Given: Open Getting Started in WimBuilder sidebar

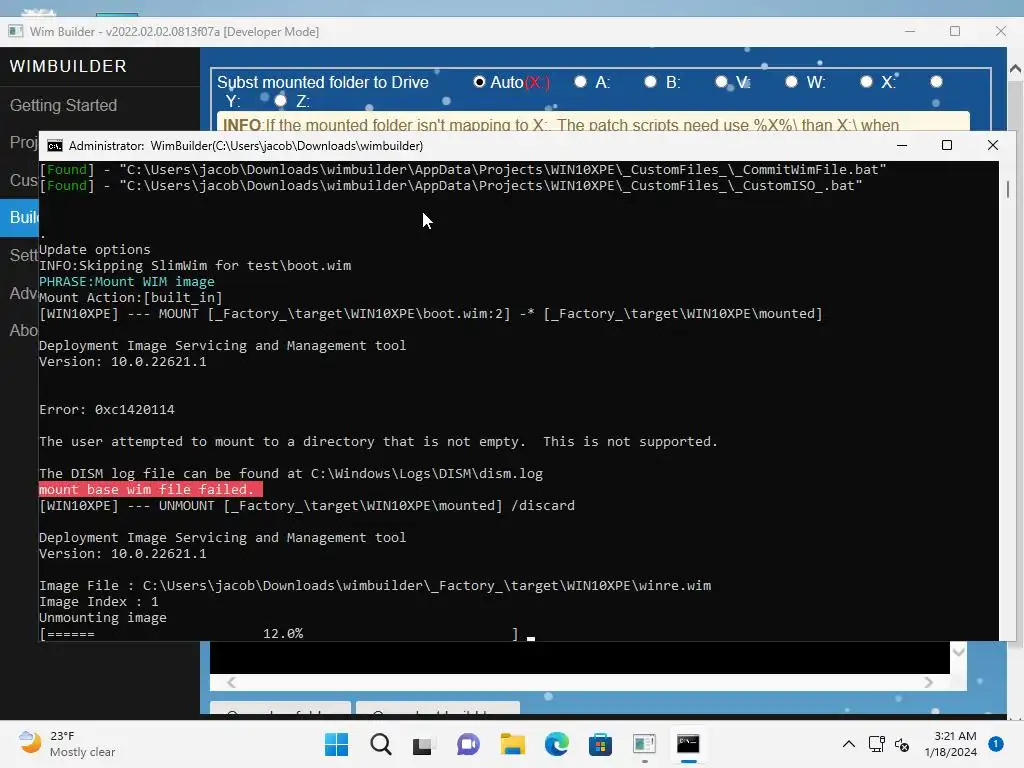Looking at the screenshot, I should [63, 105].
